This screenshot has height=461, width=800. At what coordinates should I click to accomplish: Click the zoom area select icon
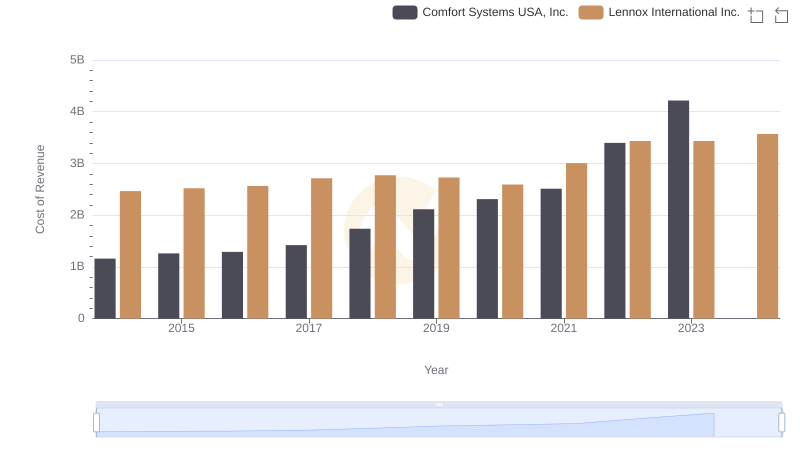point(756,15)
